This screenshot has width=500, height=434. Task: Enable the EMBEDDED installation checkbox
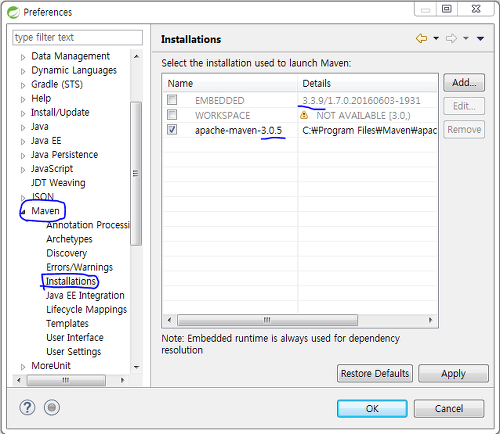pyautogui.click(x=172, y=100)
